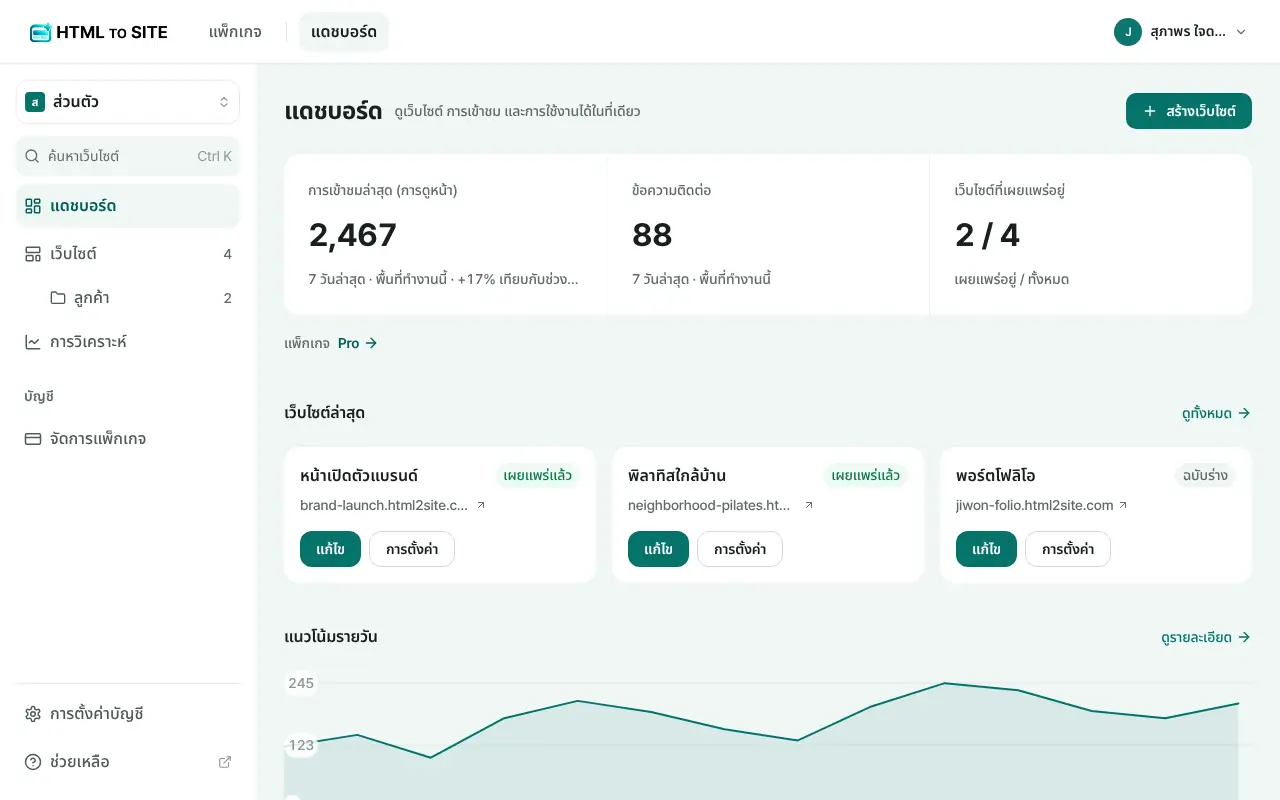Click the Pro package link
Viewport: 1280px width, 800px height.
[x=358, y=343]
